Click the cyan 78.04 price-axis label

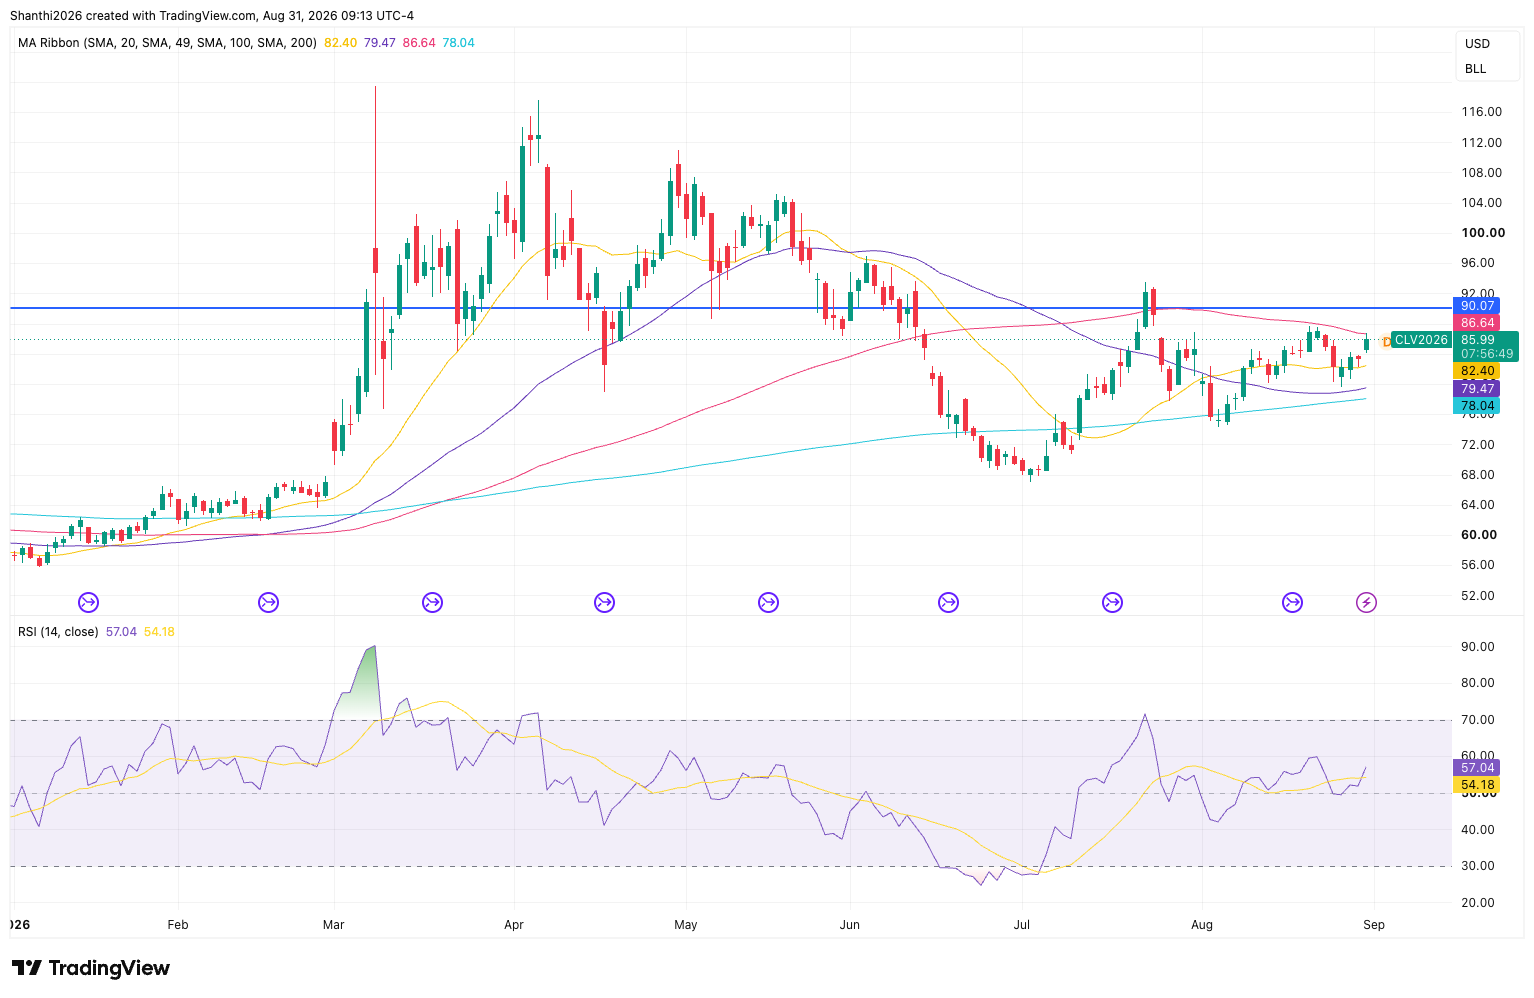pos(1476,406)
